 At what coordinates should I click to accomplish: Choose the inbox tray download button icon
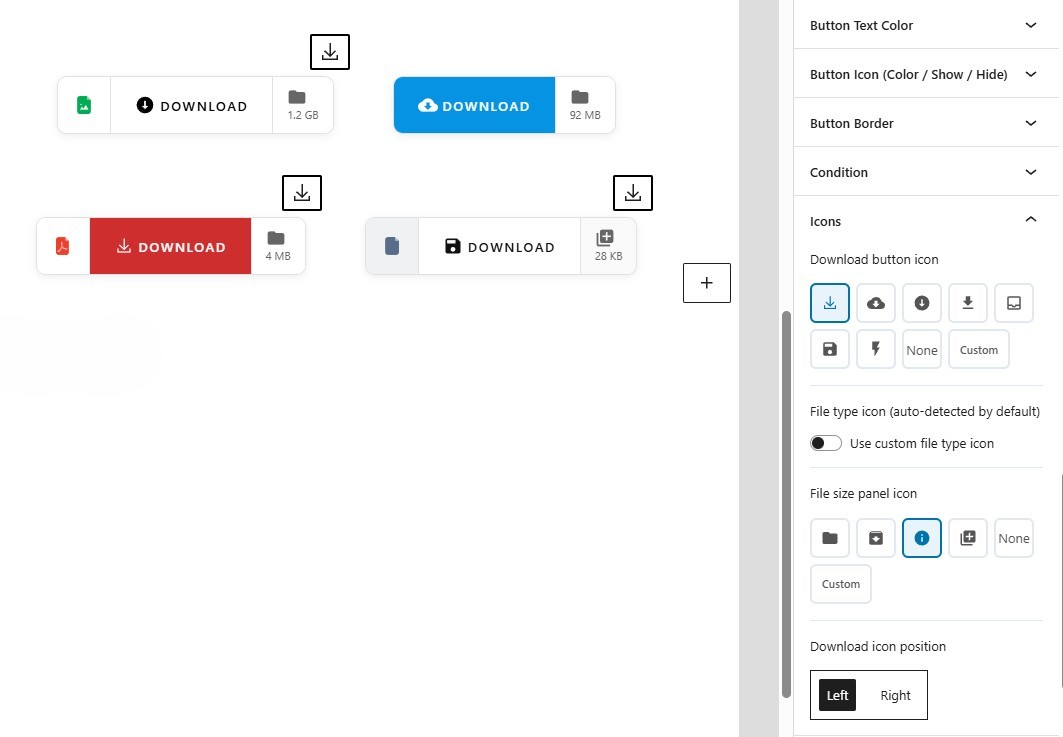click(1013, 303)
